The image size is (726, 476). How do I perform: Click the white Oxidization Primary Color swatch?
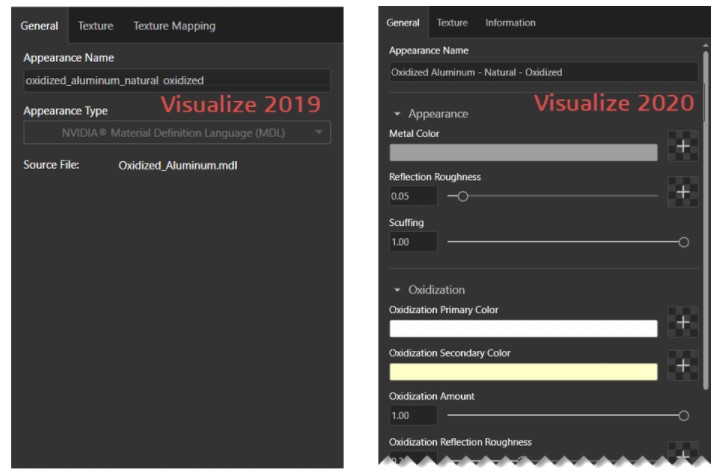click(523, 328)
